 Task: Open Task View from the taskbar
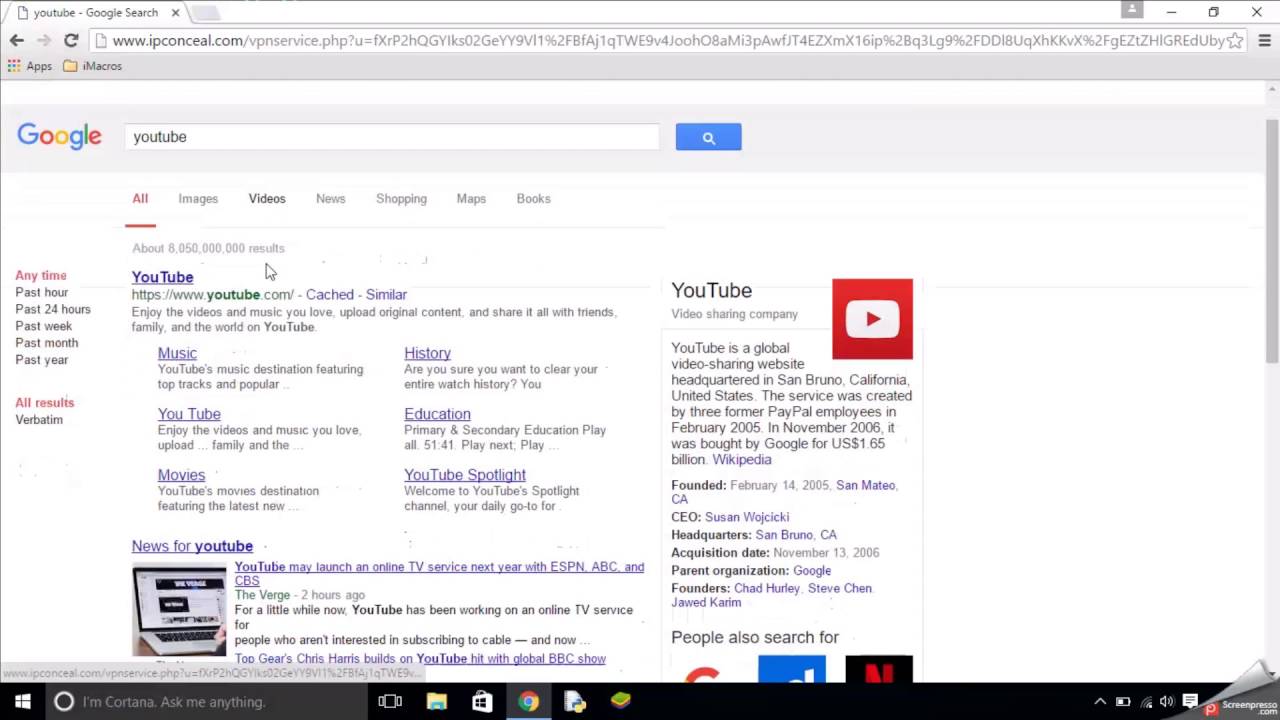pyautogui.click(x=390, y=701)
